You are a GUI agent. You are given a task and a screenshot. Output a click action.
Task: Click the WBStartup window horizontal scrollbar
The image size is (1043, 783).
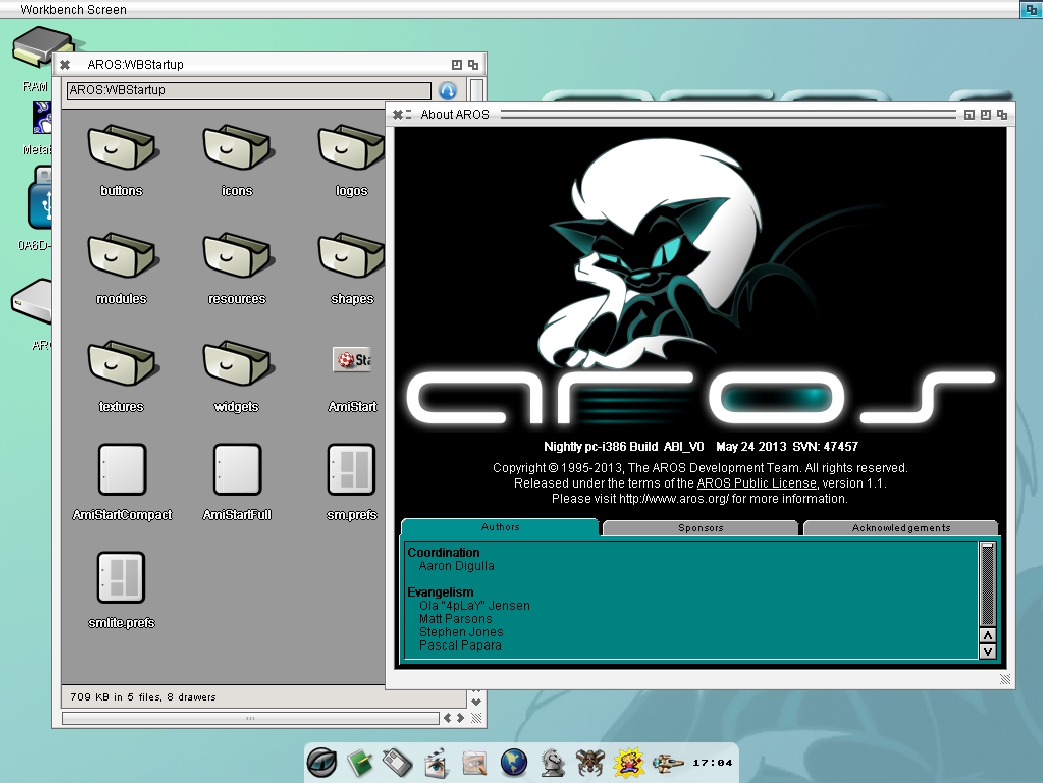pyautogui.click(x=250, y=718)
